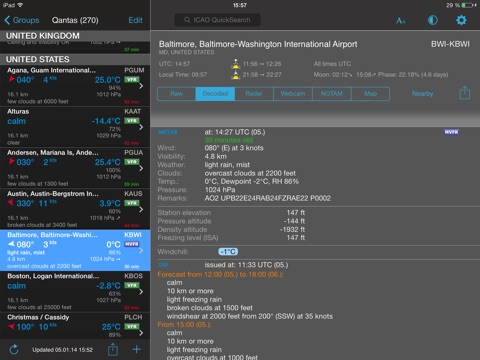
Task: Tap the Austin wind direction arrow
Action: pos(11,202)
